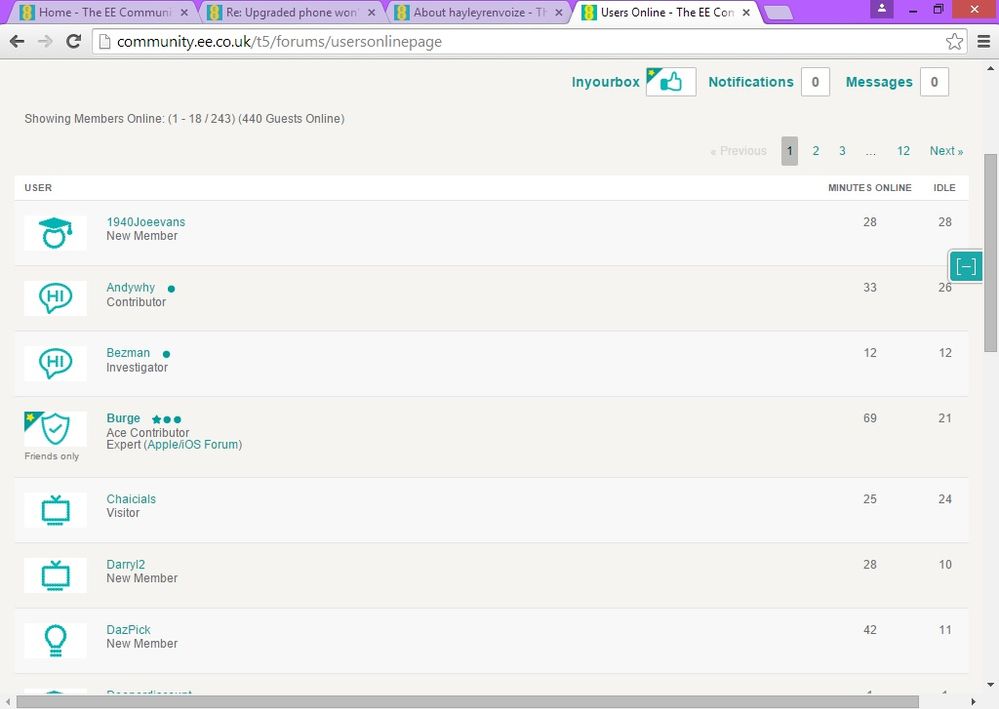This screenshot has width=999, height=709.
Task: Click the graduation cap avatar for 1940Joeevans
Action: click(x=55, y=233)
